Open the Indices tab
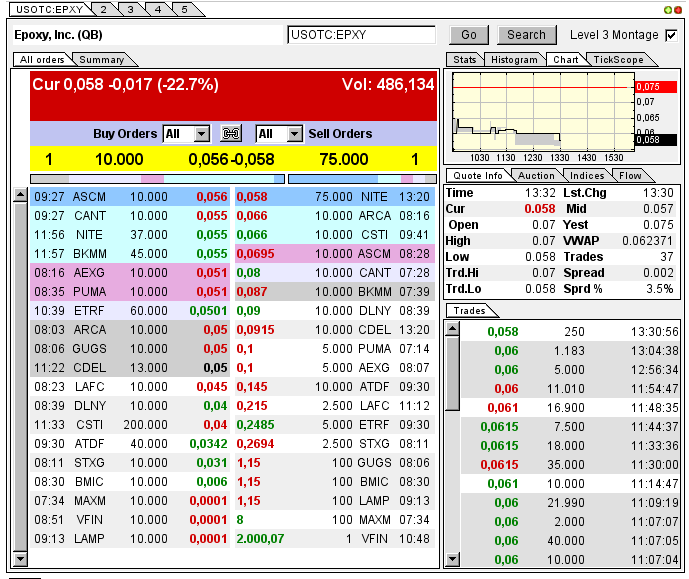This screenshot has width=689, height=579. pos(587,176)
